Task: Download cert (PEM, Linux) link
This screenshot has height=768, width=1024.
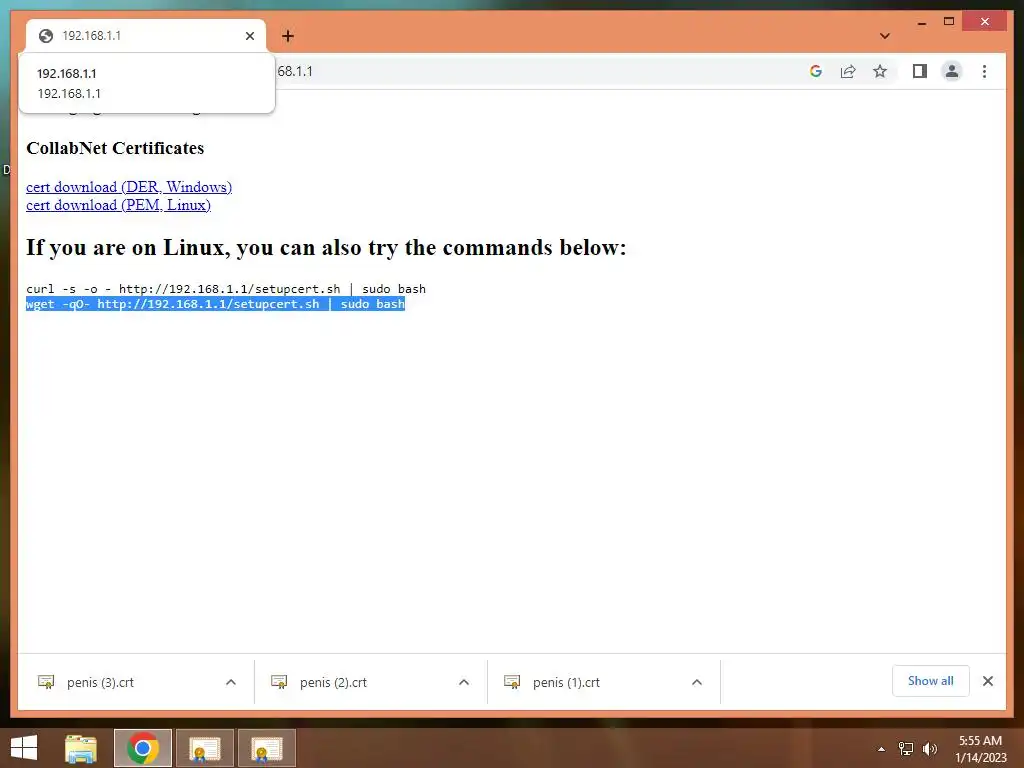Action: (x=118, y=205)
